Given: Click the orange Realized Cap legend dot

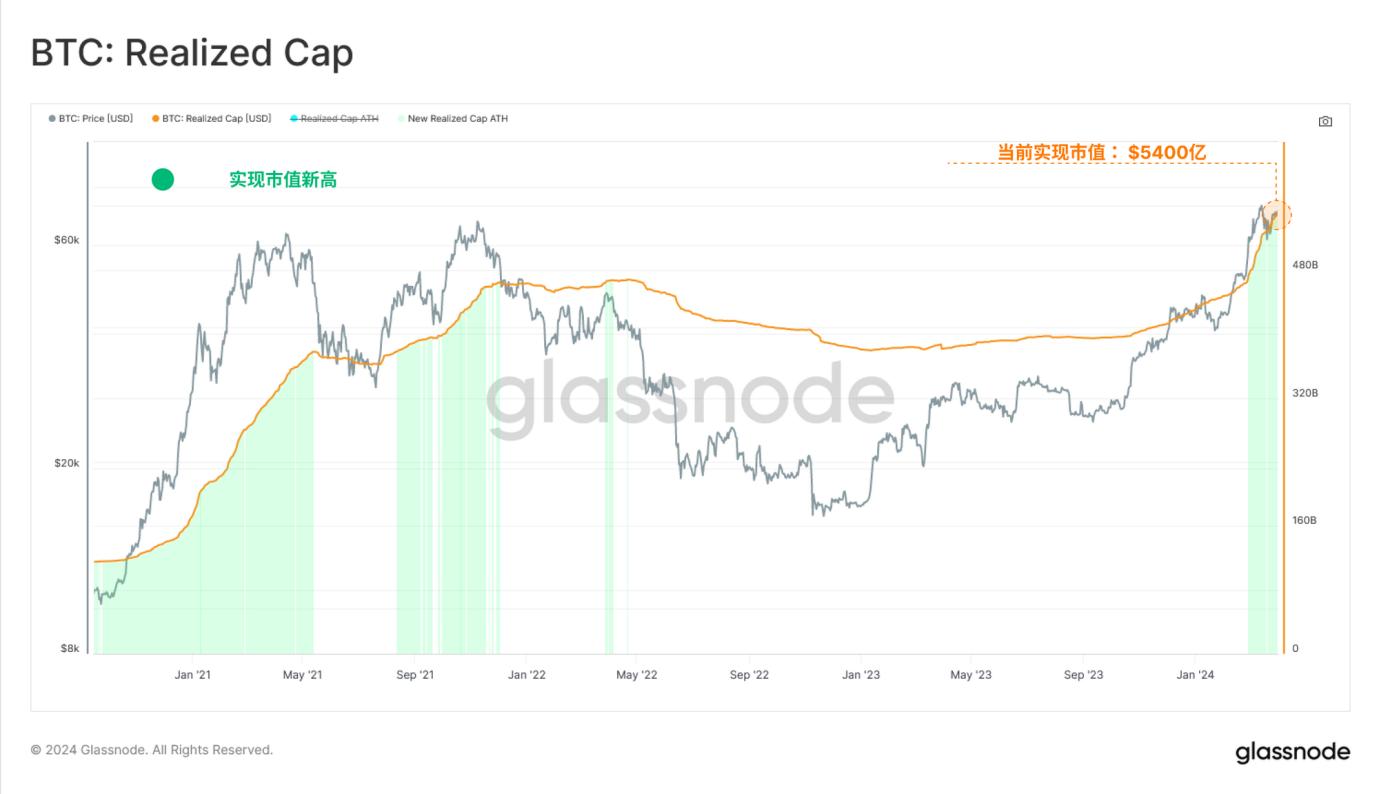Looking at the screenshot, I should (x=156, y=119).
